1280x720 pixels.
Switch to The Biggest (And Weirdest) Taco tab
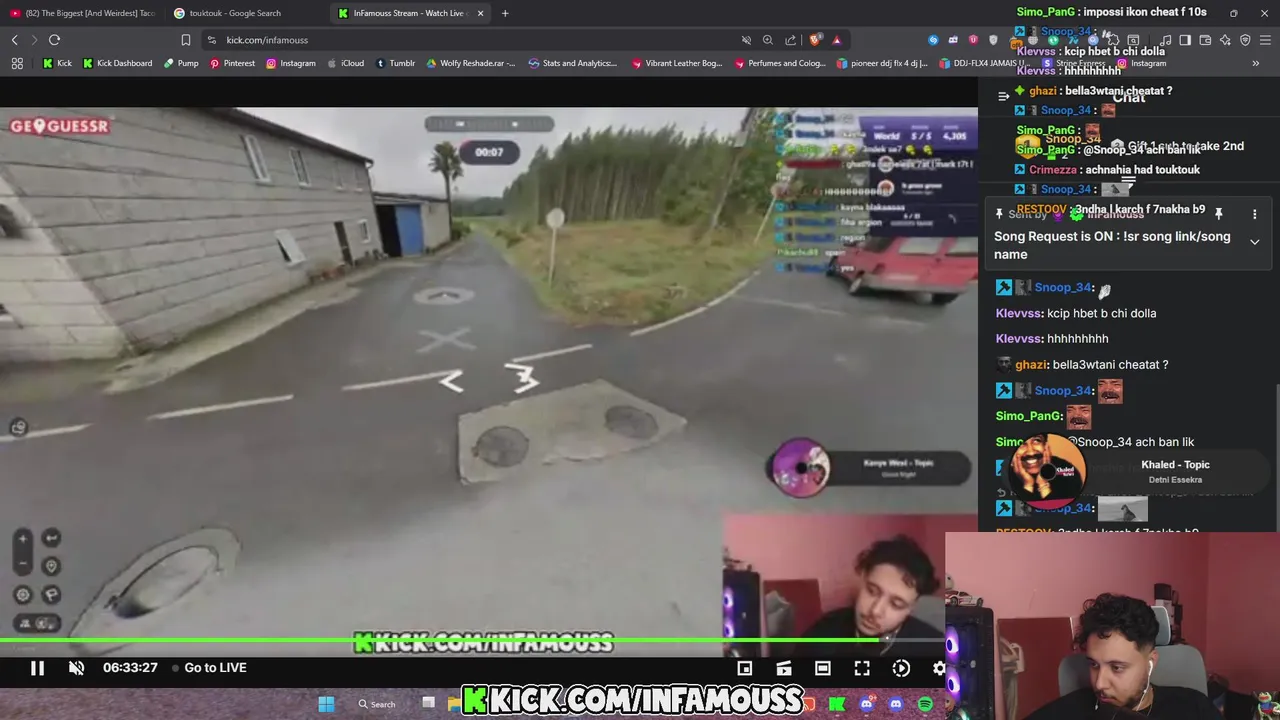(x=82, y=13)
